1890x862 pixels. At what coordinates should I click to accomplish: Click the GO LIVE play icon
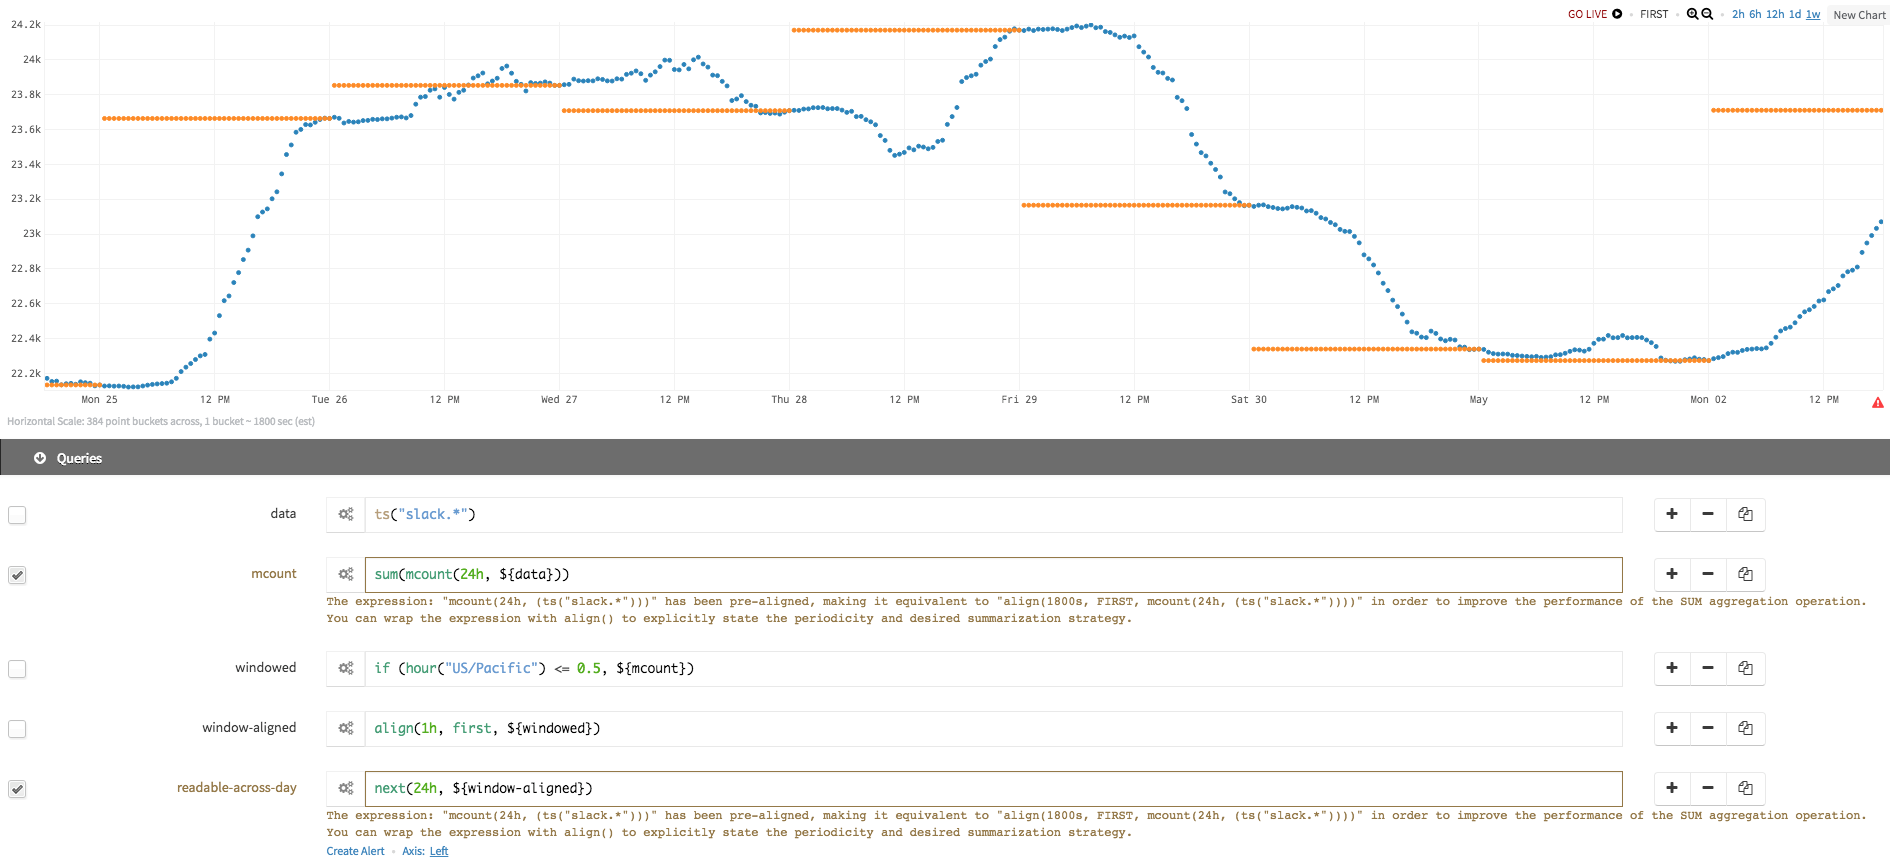click(x=1617, y=14)
